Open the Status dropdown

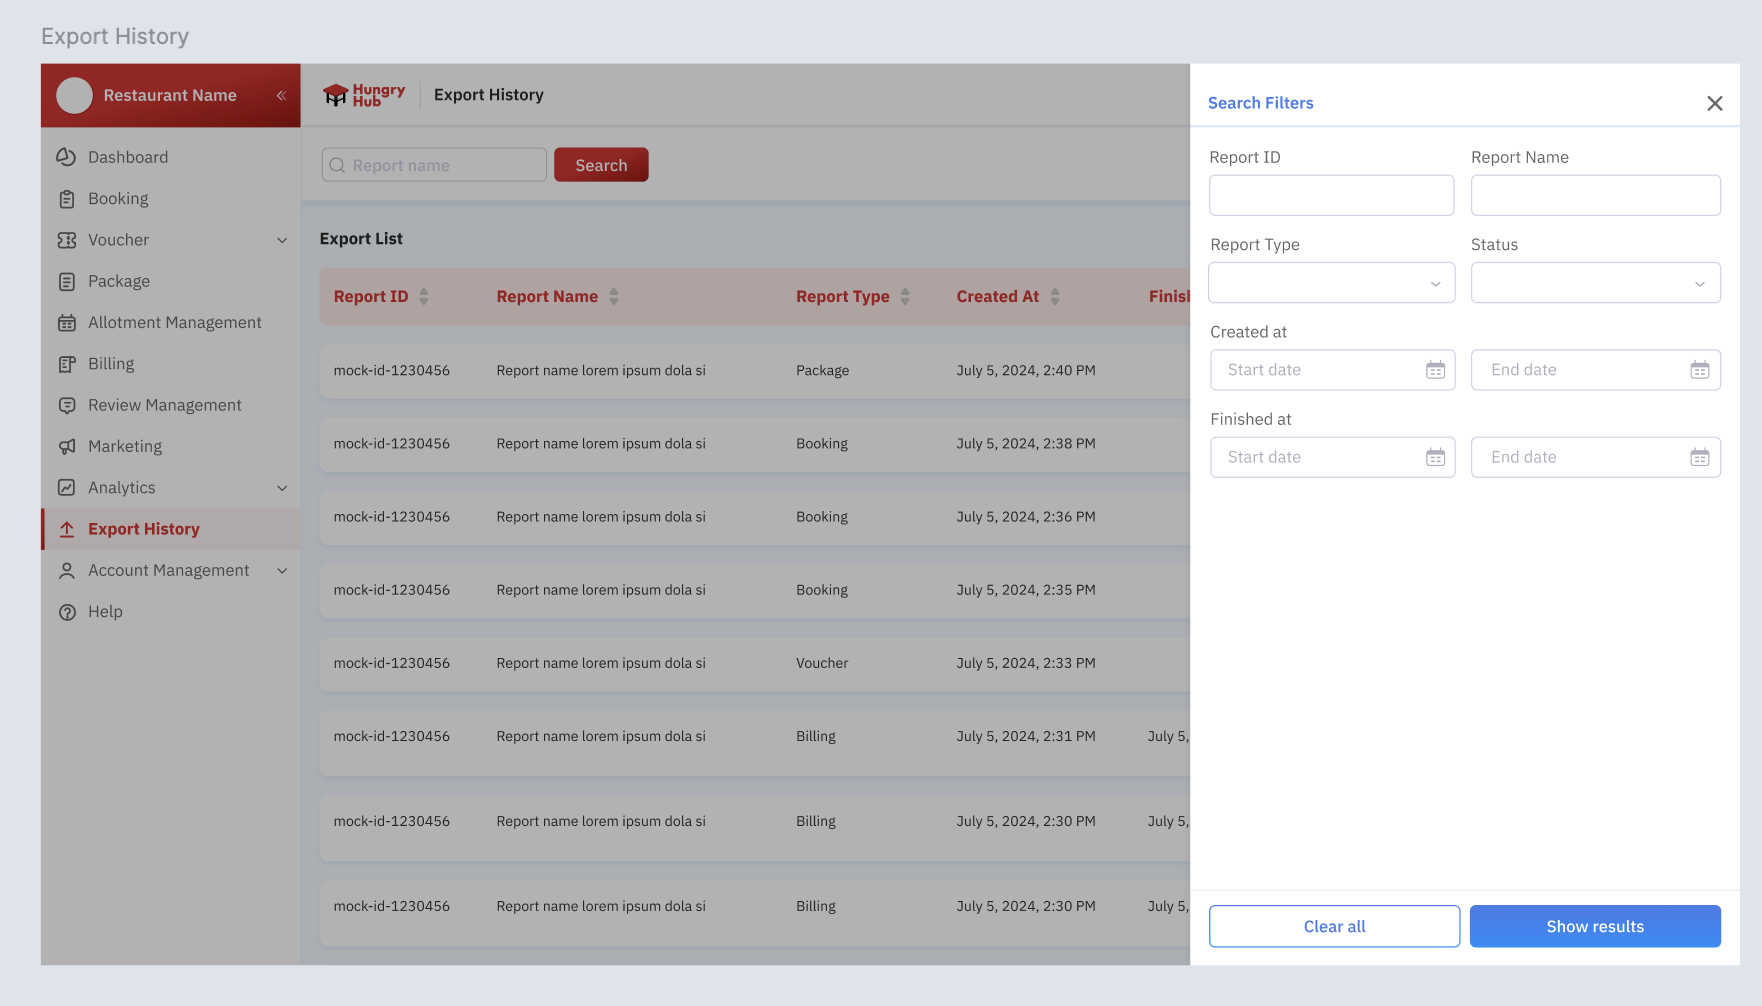[1595, 283]
